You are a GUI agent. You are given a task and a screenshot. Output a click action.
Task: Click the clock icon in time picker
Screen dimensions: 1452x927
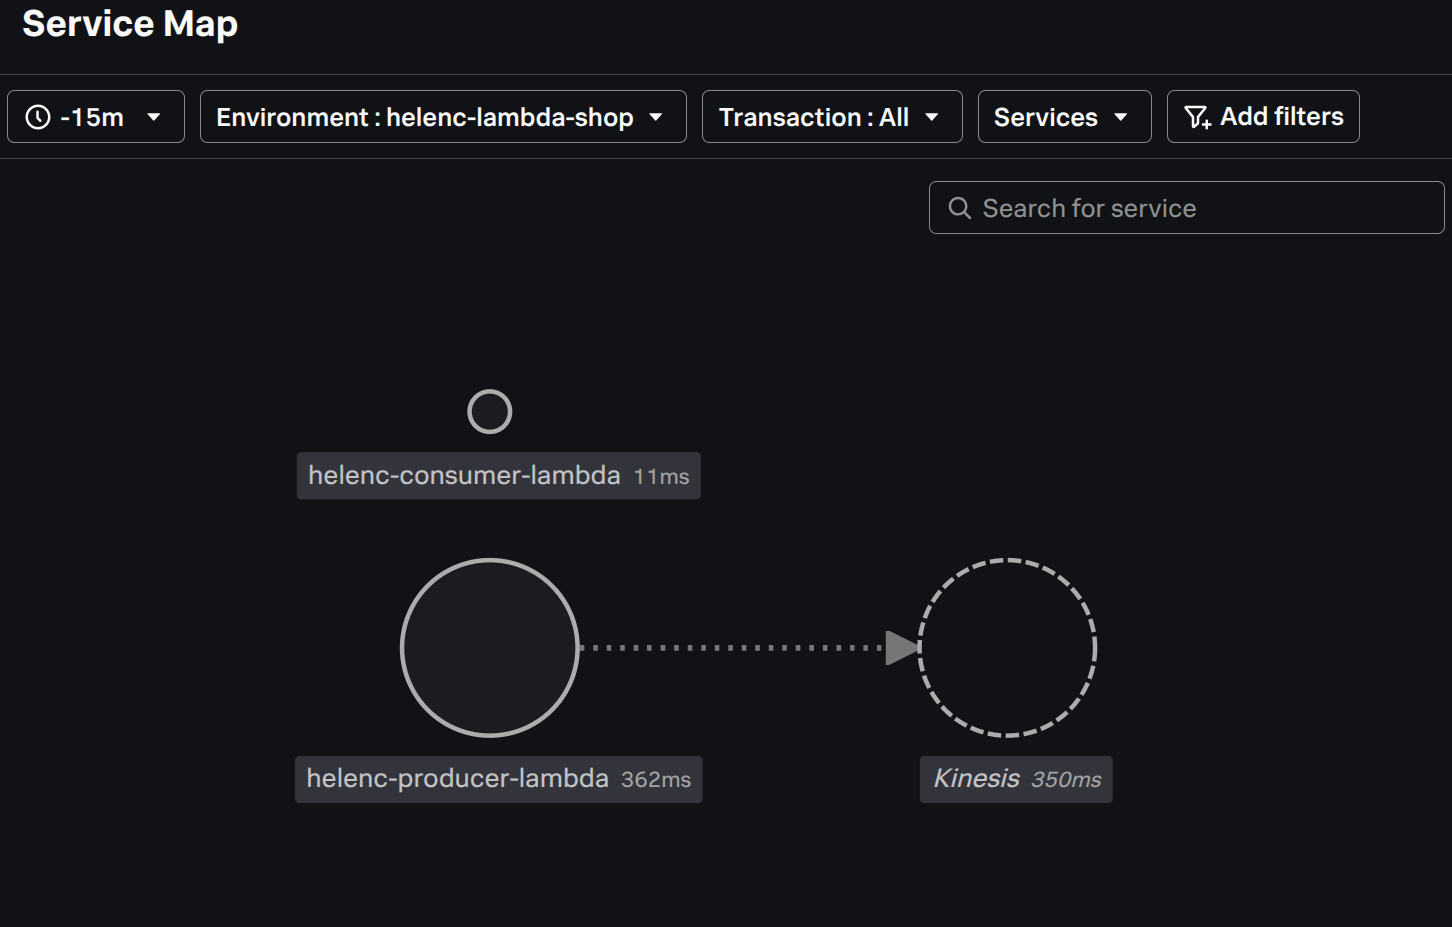[x=38, y=117]
